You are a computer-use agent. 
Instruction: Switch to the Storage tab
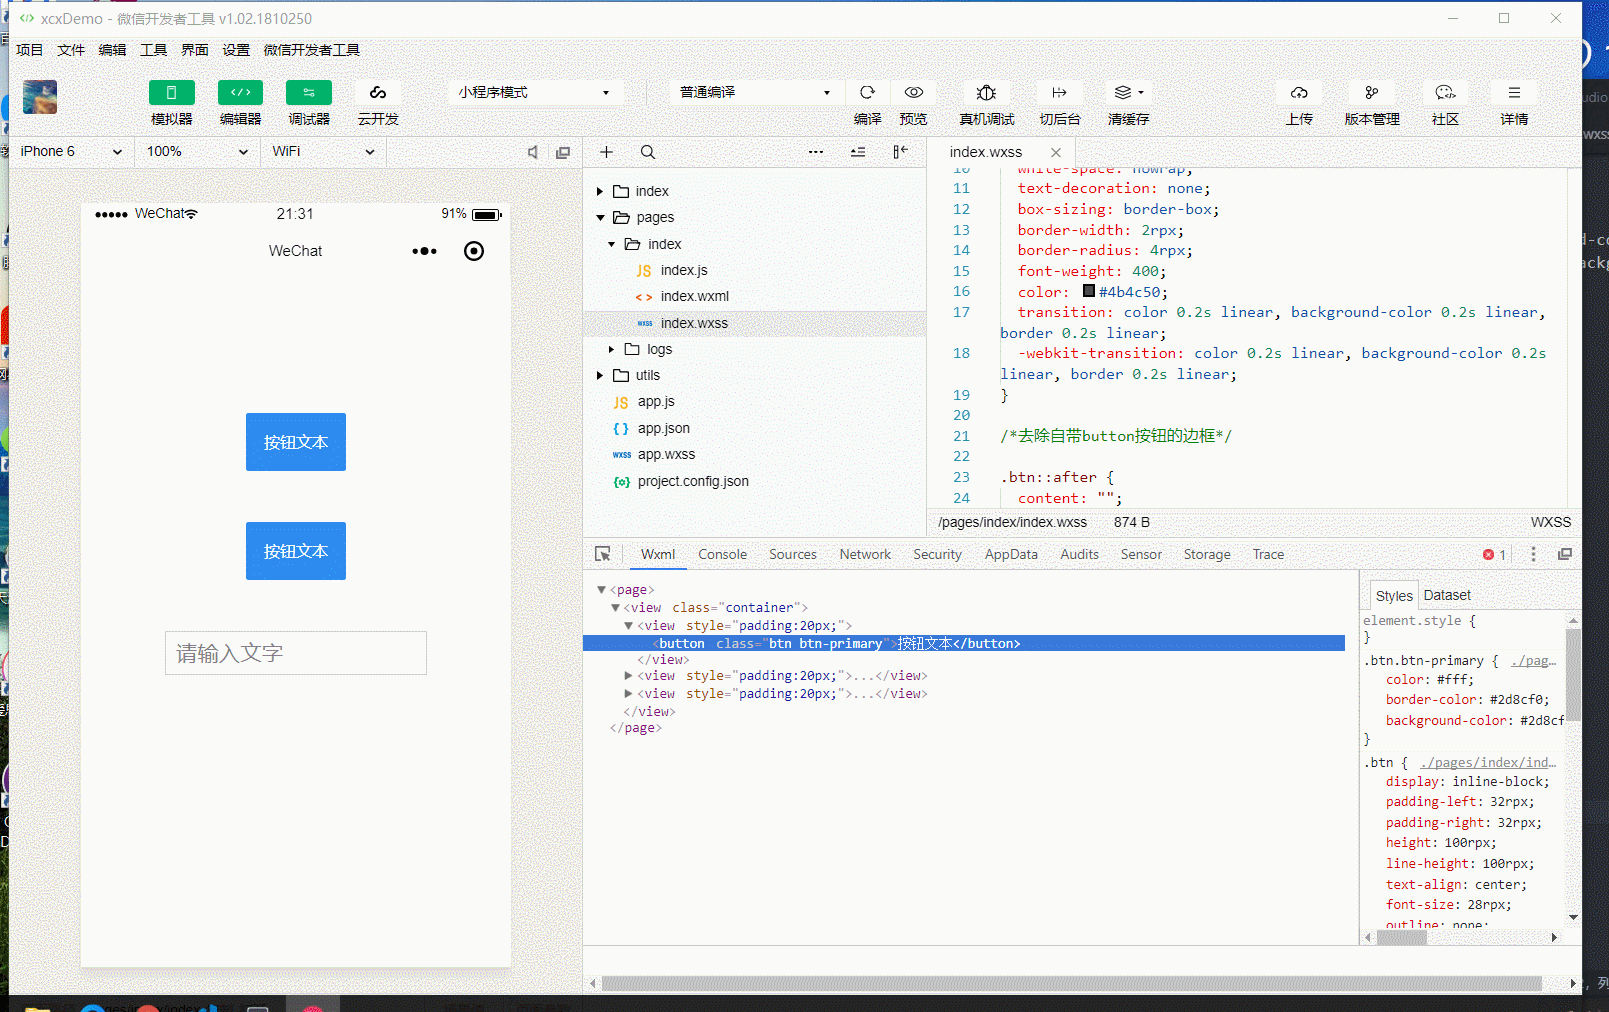[x=1207, y=554]
